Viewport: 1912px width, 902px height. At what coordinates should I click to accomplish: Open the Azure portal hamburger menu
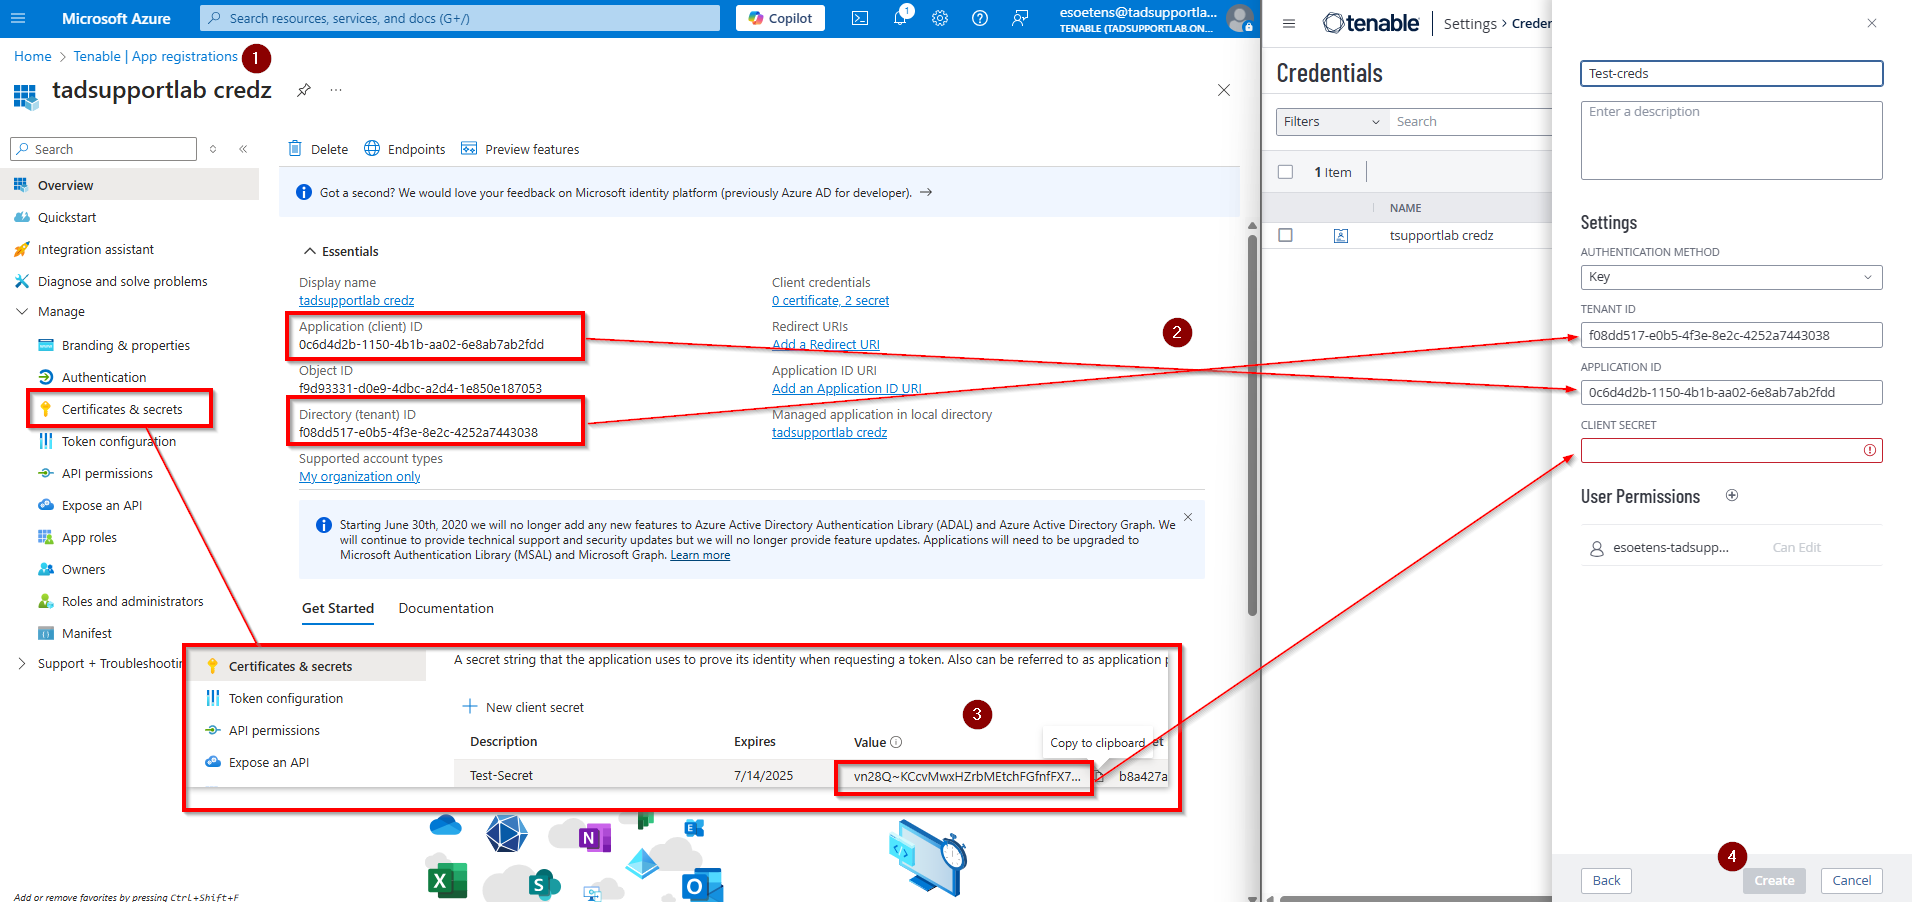click(18, 18)
